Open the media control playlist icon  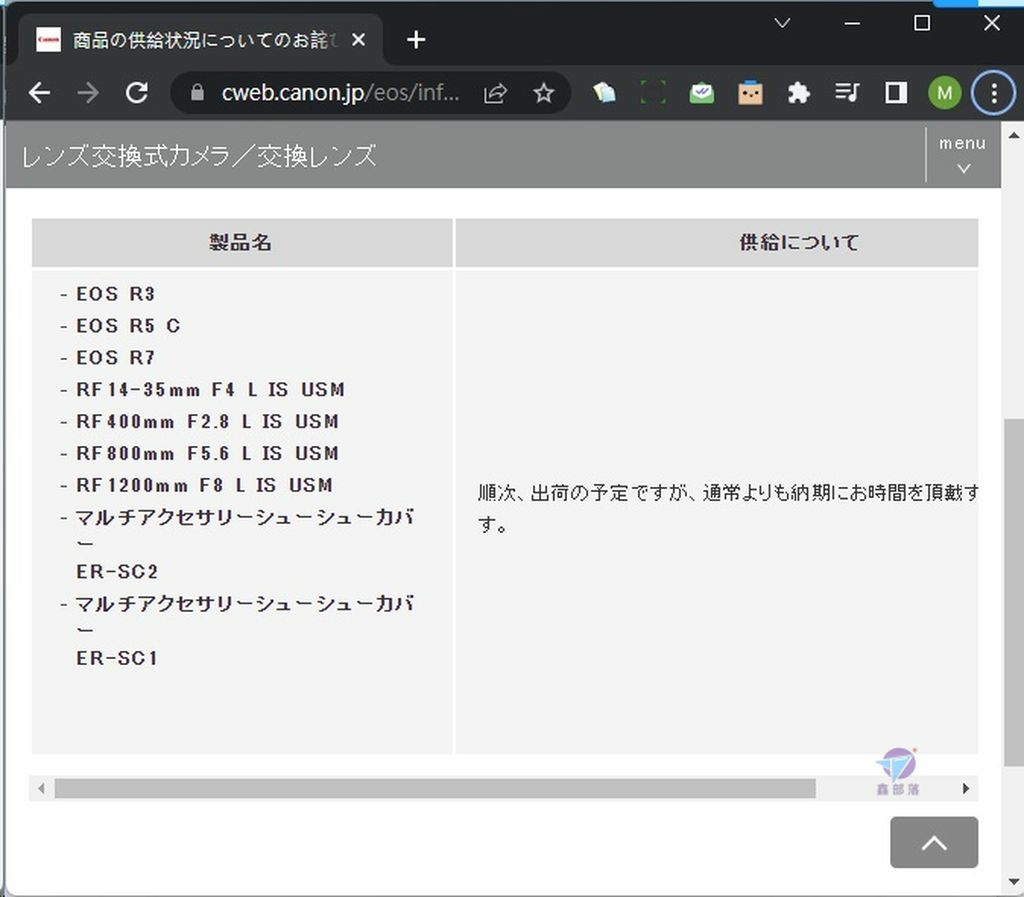847,93
